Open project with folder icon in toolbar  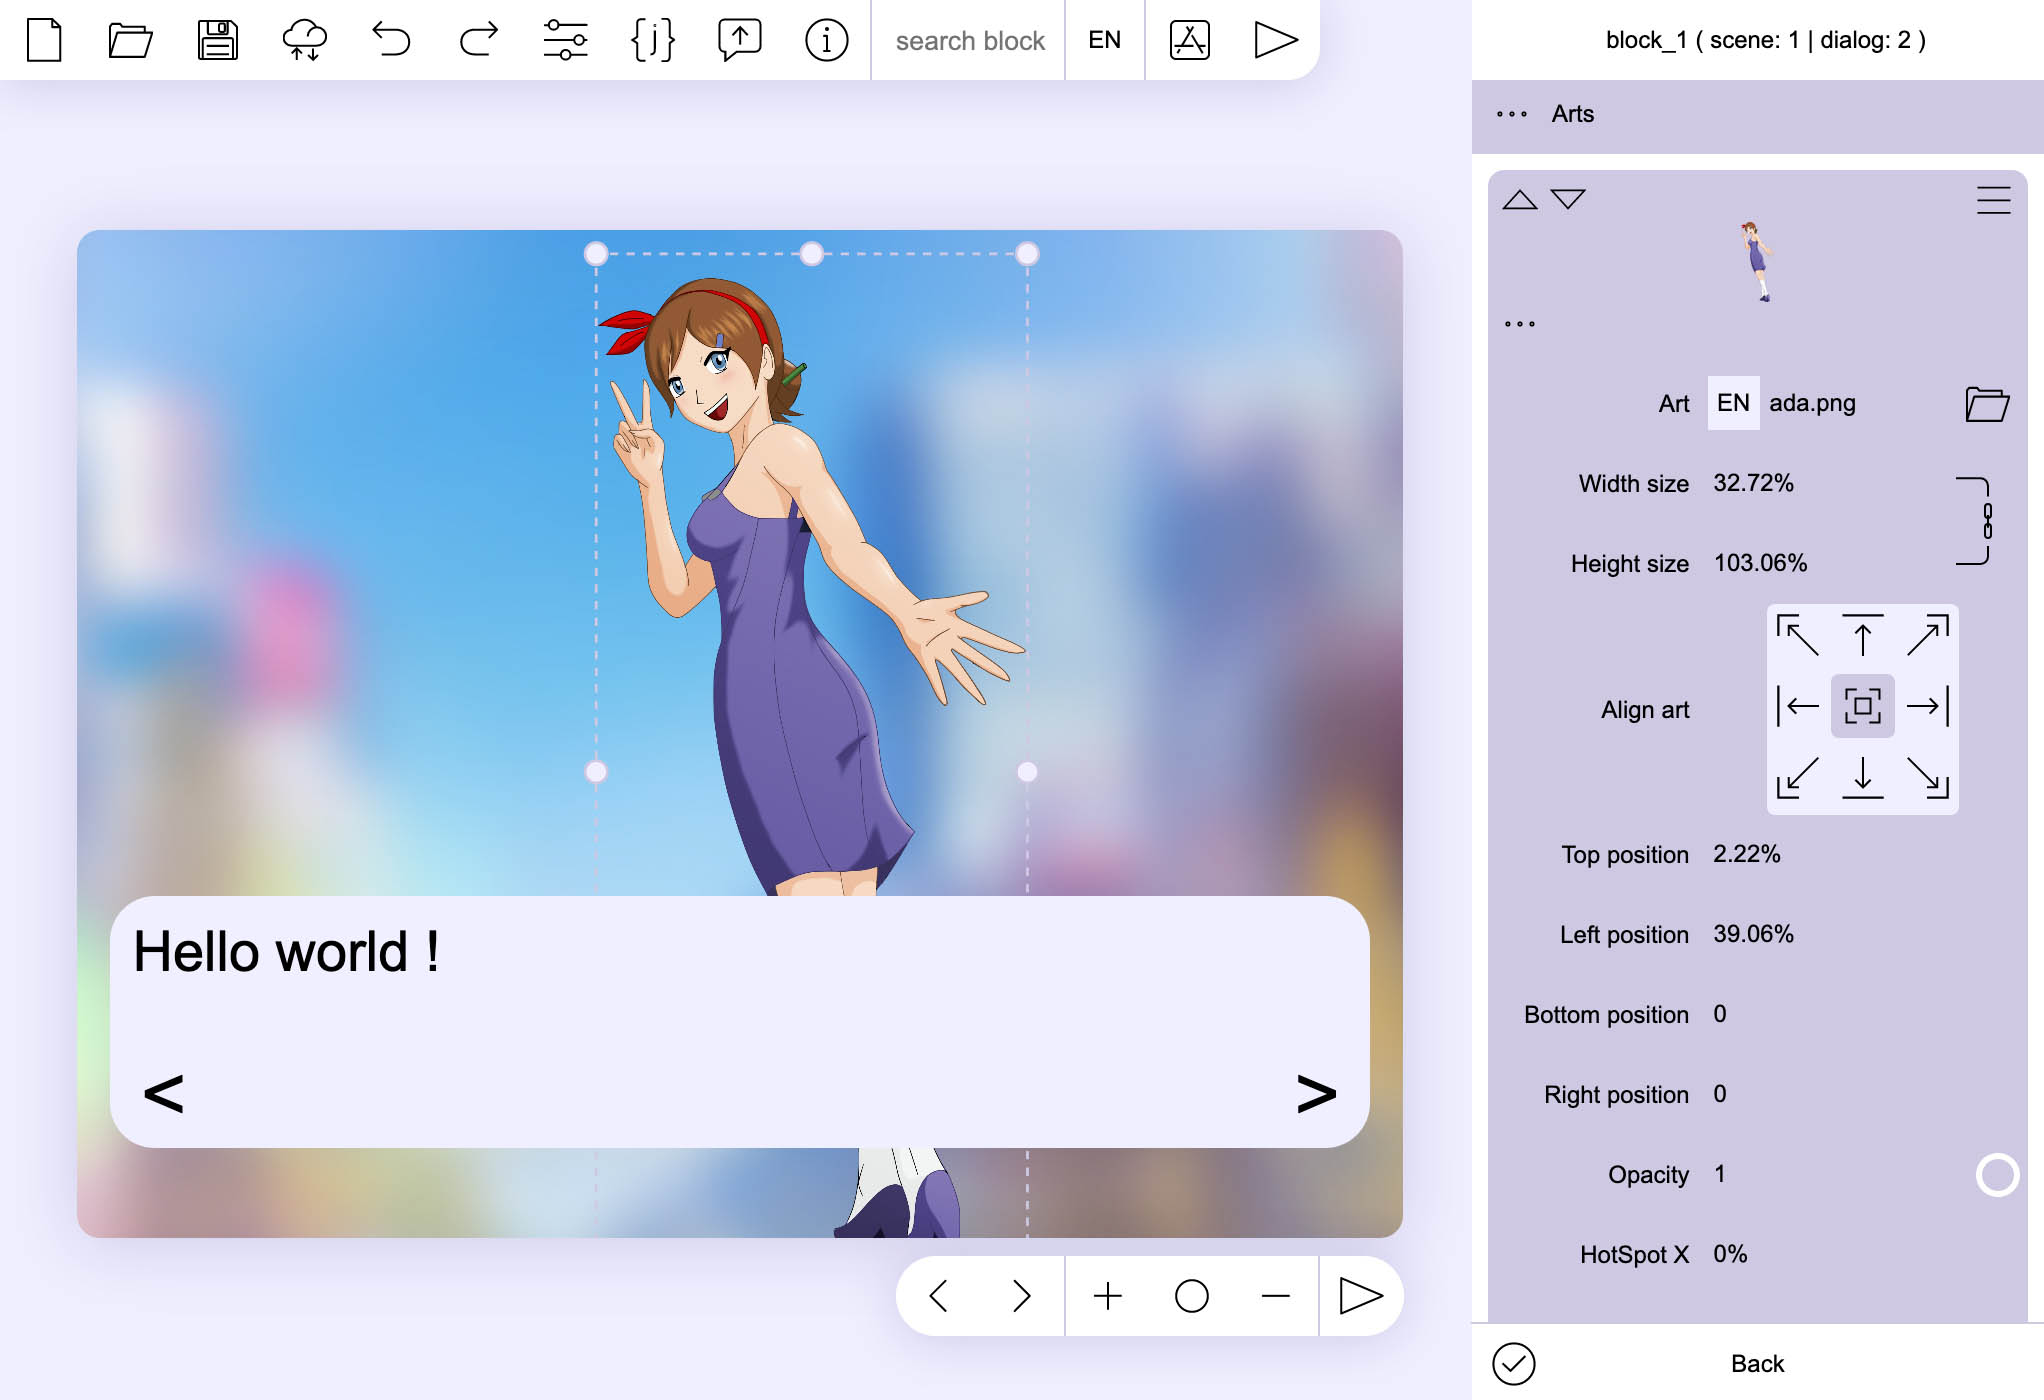point(130,40)
